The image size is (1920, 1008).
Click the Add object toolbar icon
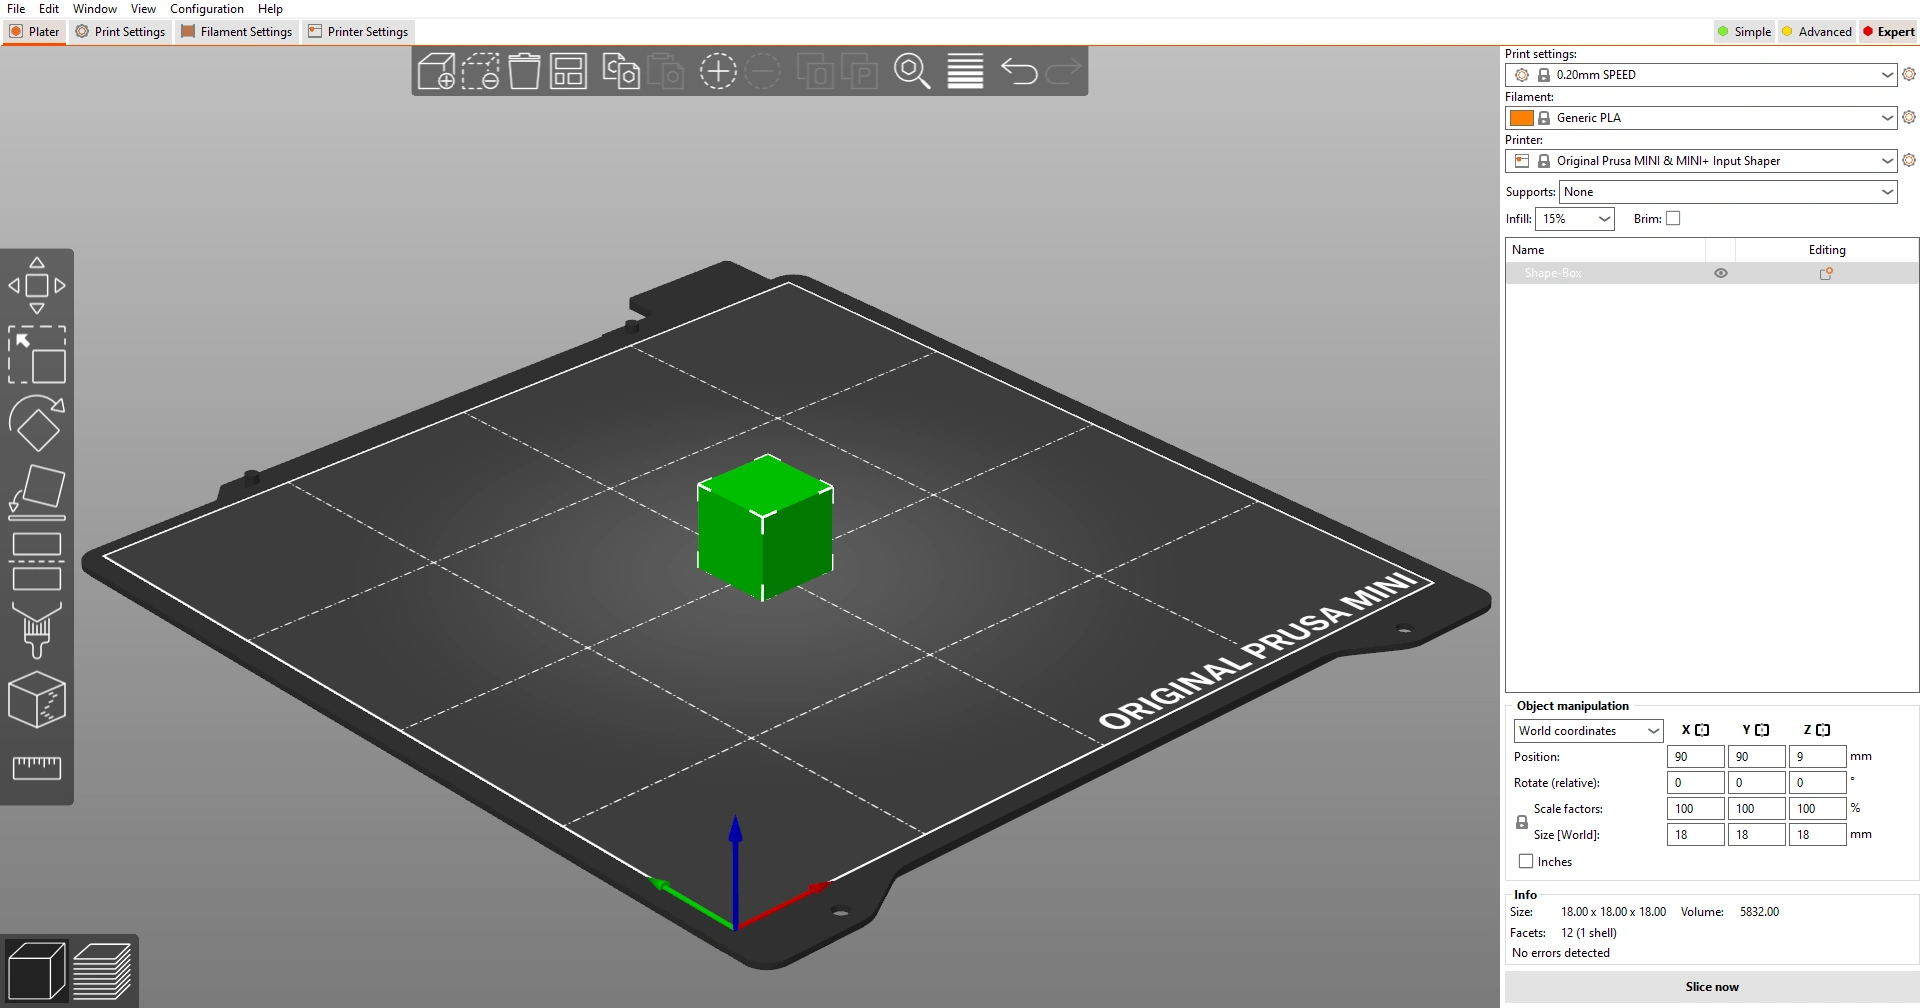pyautogui.click(x=436, y=72)
